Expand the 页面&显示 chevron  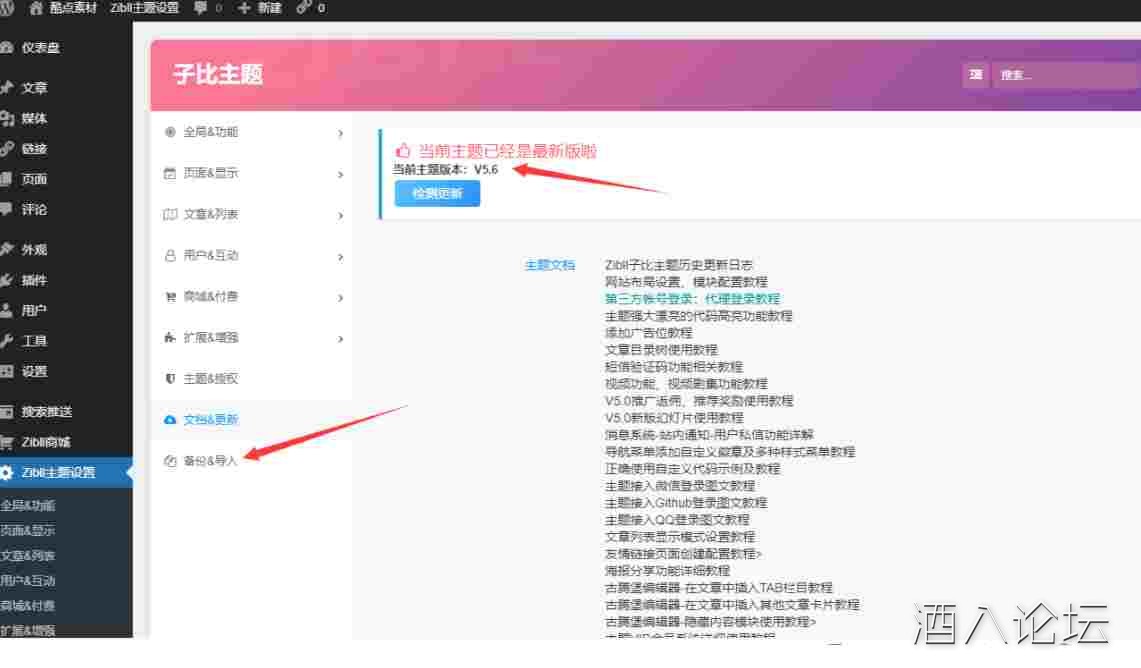[341, 175]
